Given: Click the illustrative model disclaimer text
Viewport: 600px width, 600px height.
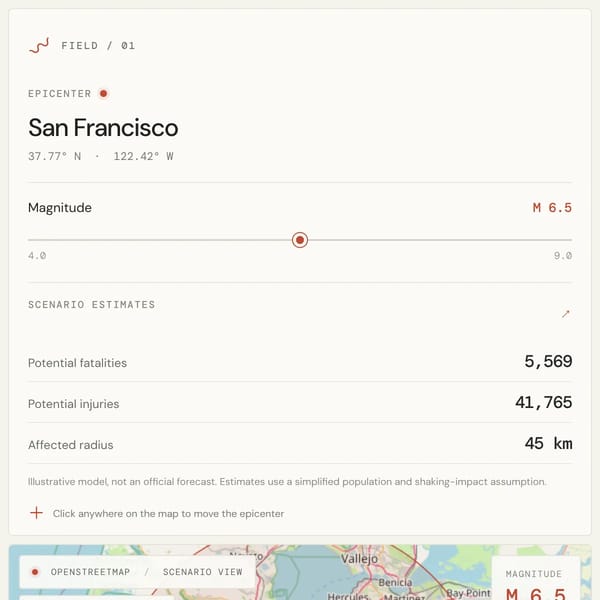Looking at the screenshot, I should click(x=287, y=481).
